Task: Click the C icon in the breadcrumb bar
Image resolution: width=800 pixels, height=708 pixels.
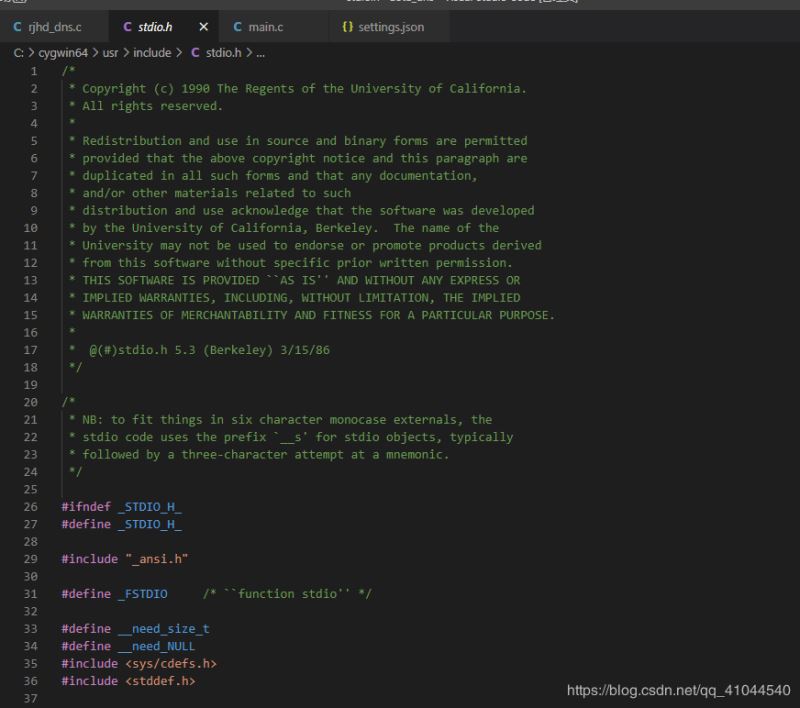Action: click(195, 52)
